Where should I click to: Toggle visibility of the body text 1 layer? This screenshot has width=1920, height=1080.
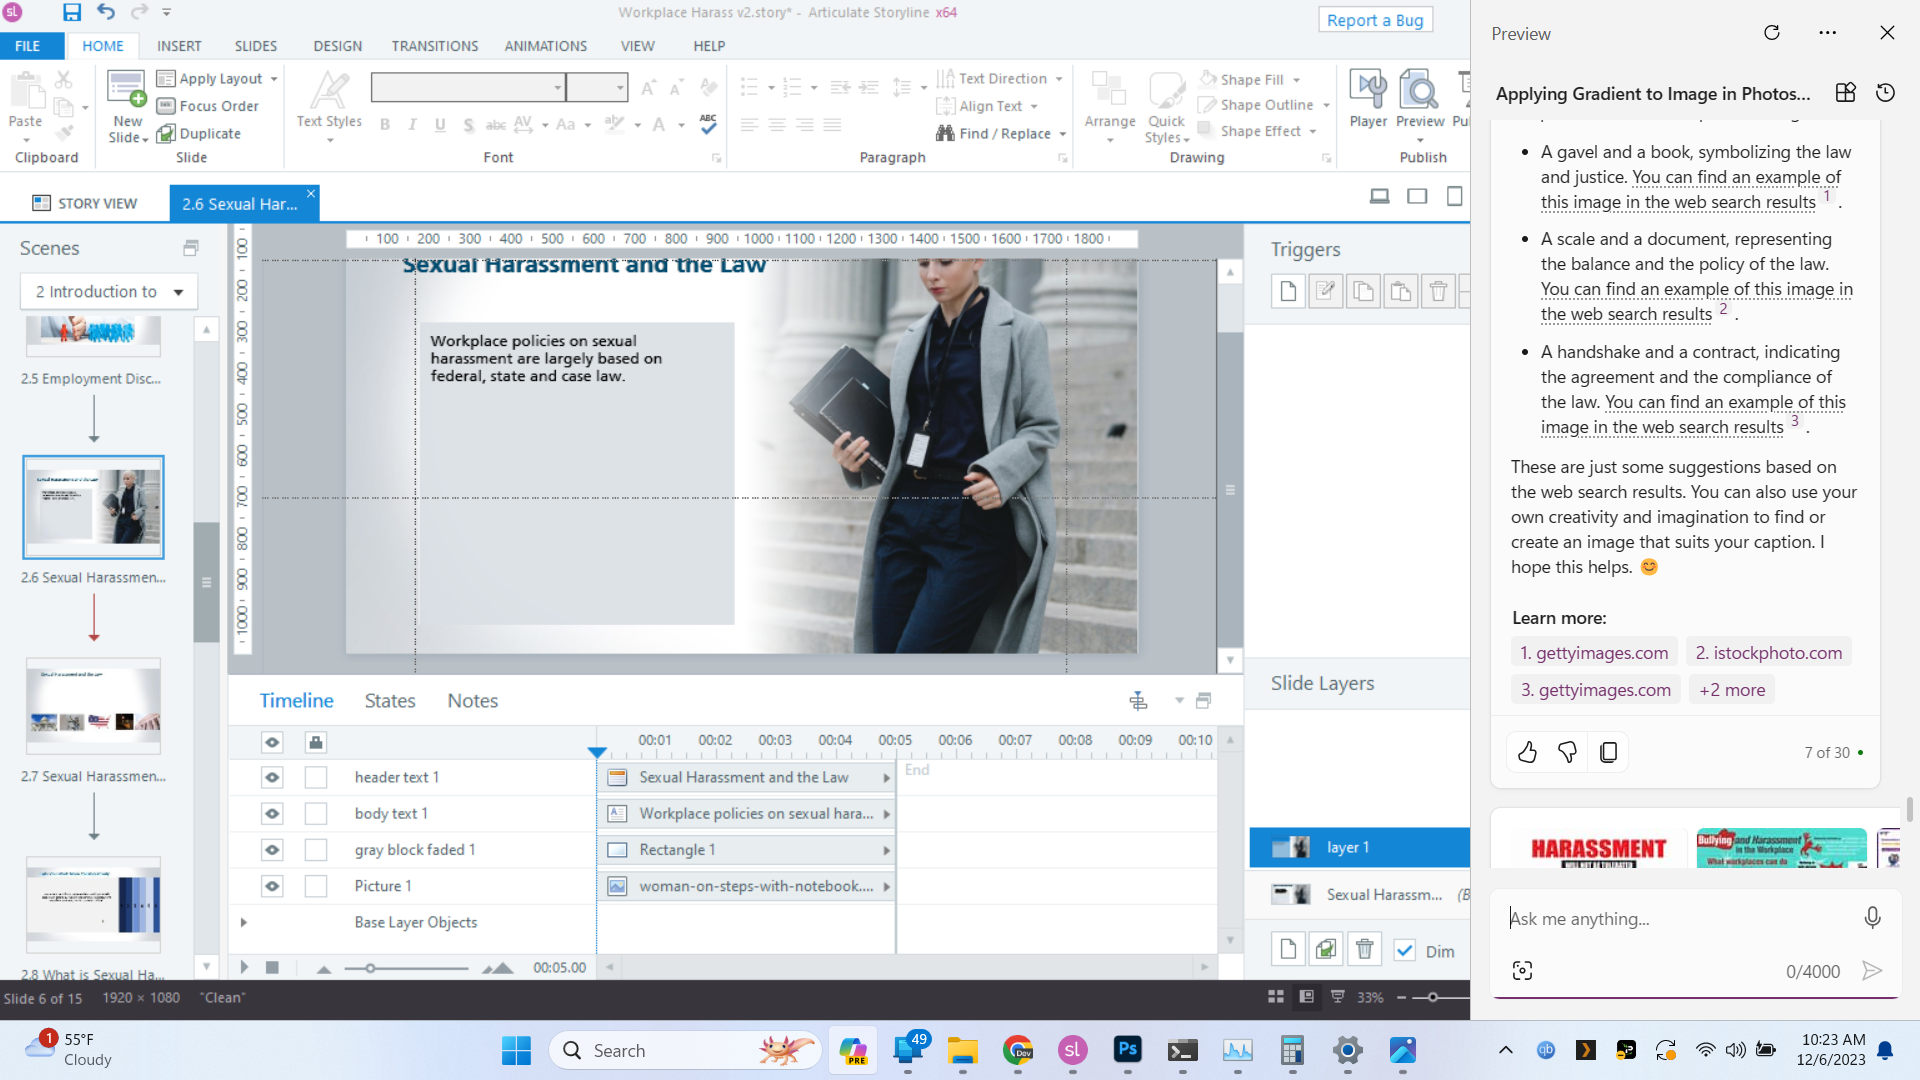(x=271, y=813)
